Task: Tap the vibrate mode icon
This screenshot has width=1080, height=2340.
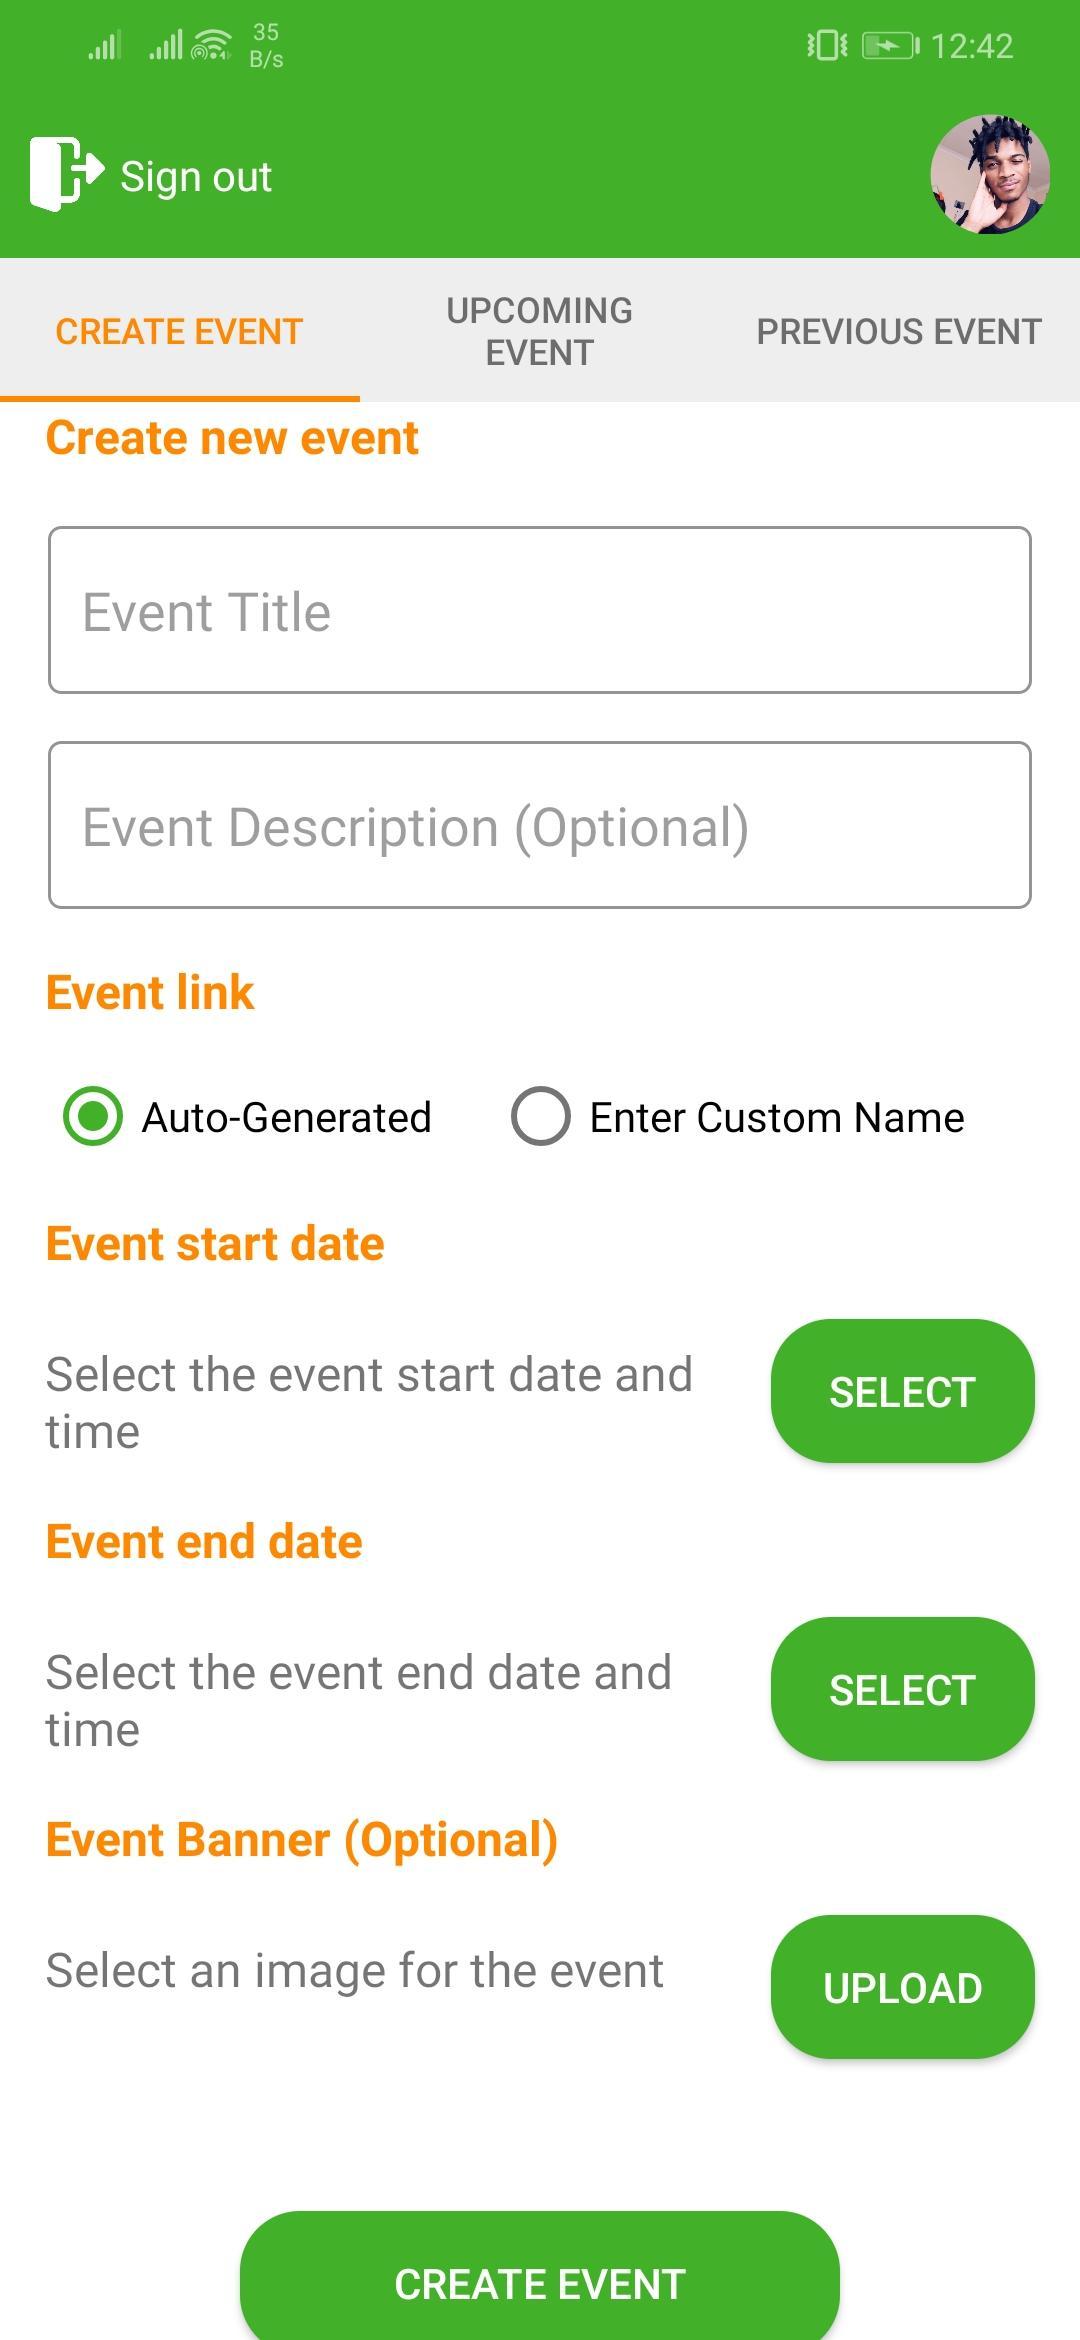Action: click(x=827, y=45)
